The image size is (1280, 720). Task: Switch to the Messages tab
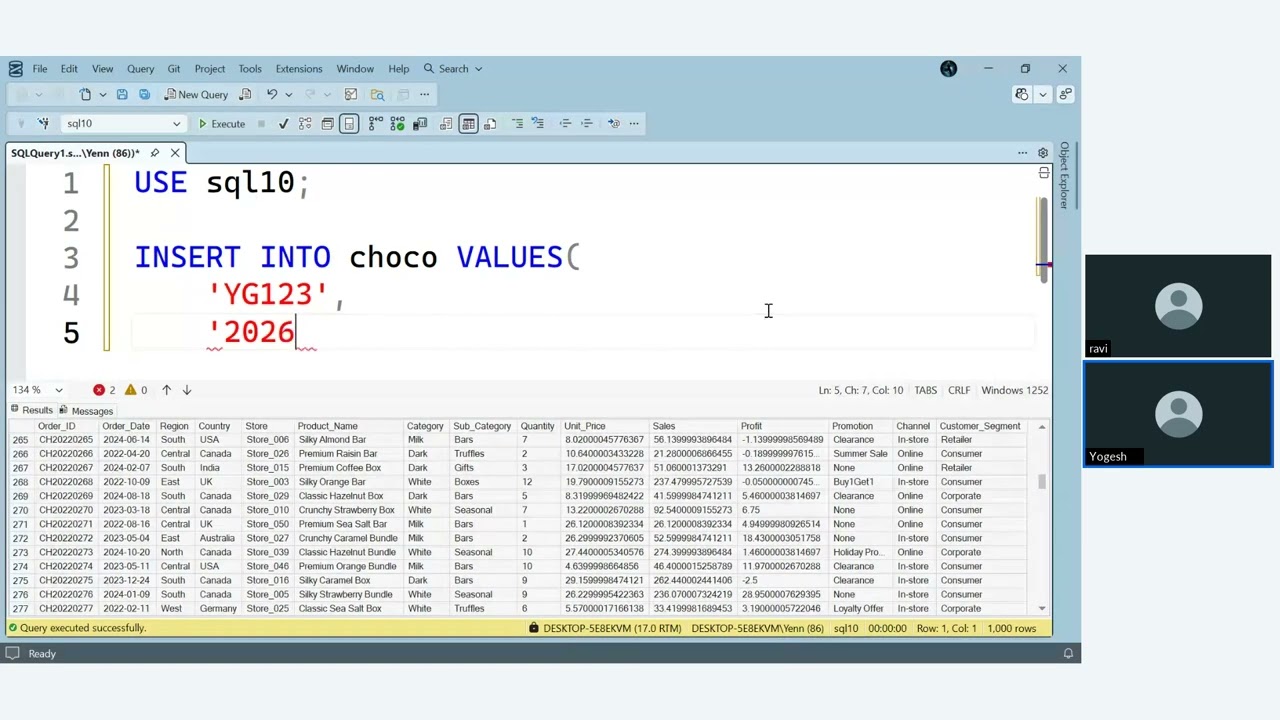(86, 411)
